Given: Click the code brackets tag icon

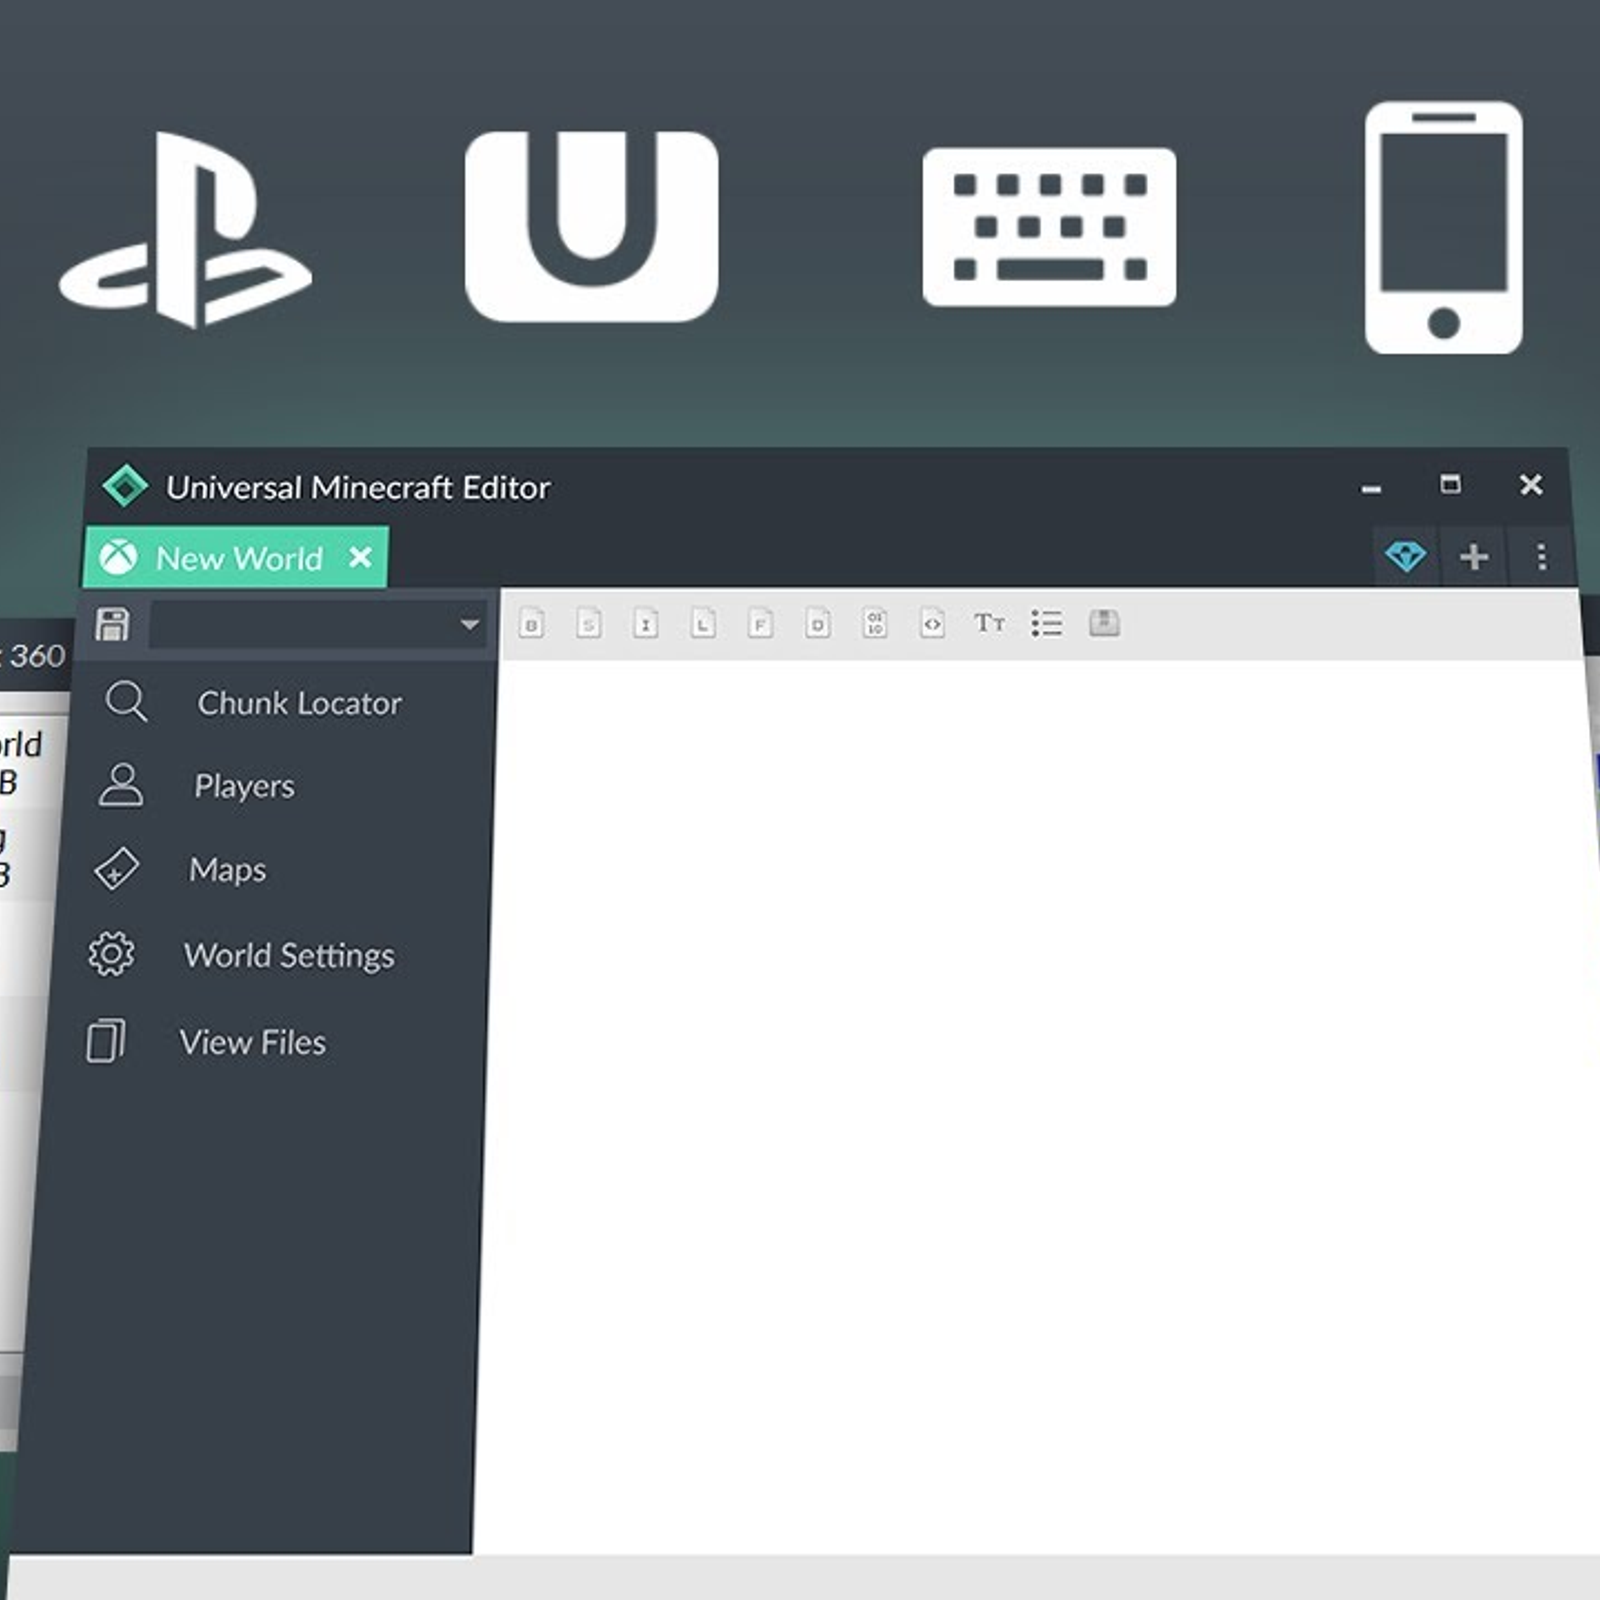Looking at the screenshot, I should tap(932, 624).
